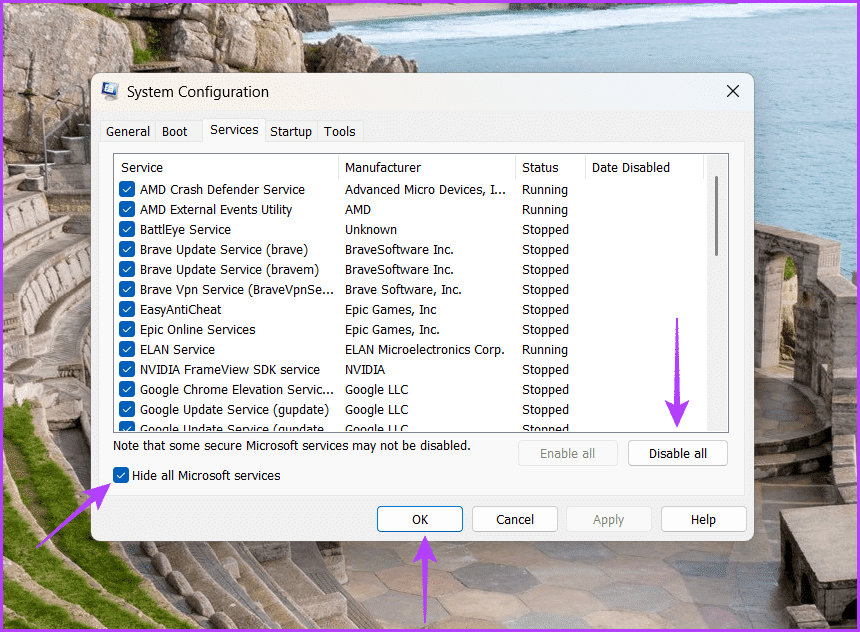Click 'ELAN Microelectronics Corp.' cell
The width and height of the screenshot is (860, 632).
(x=425, y=349)
